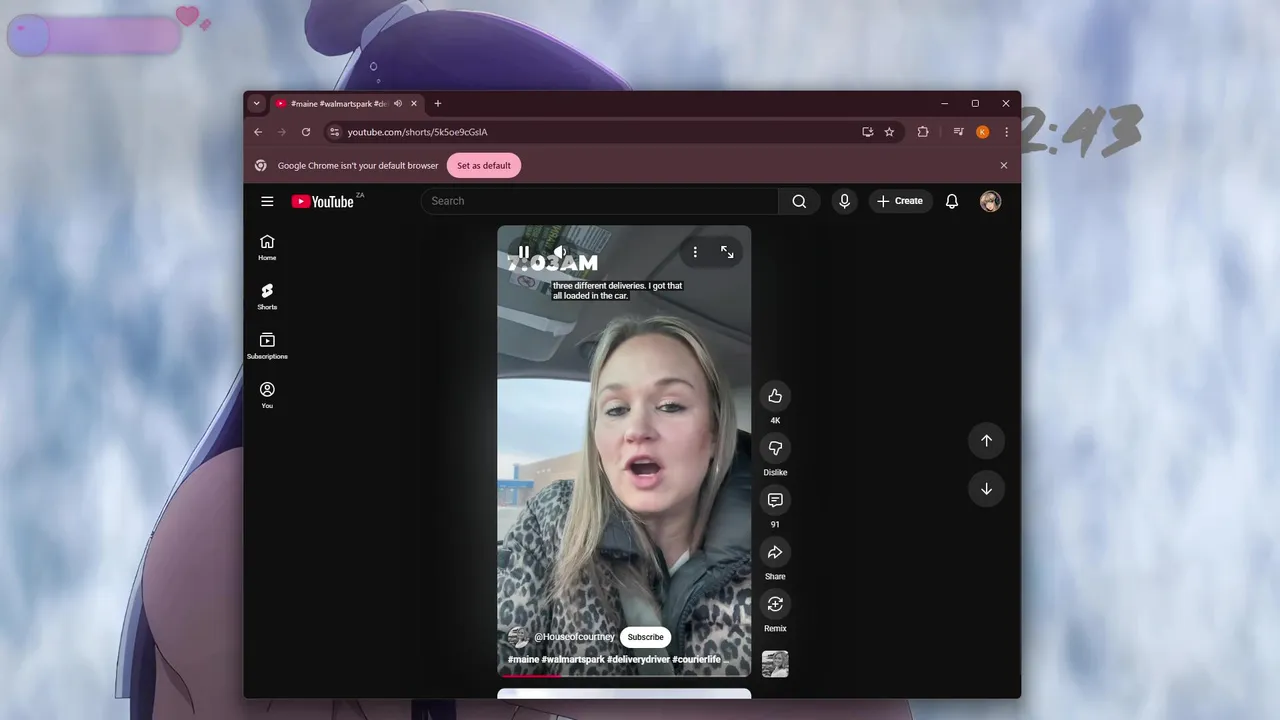This screenshot has height=720, width=1280.
Task: Mute the tab via its audio indicator
Action: (x=398, y=104)
